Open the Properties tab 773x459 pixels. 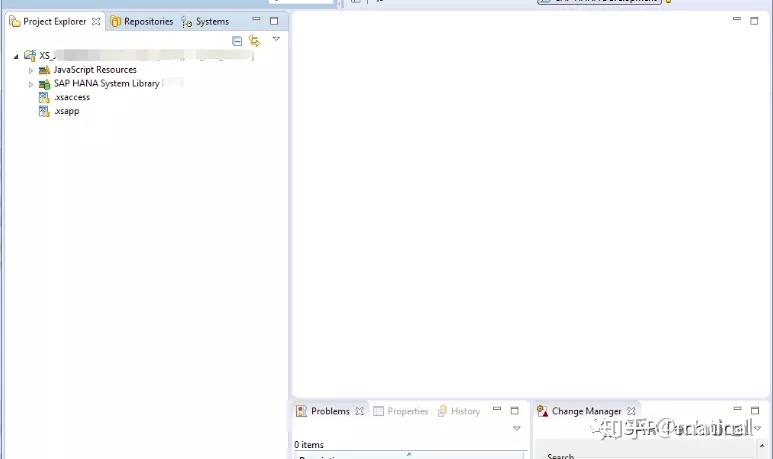[x=407, y=411]
